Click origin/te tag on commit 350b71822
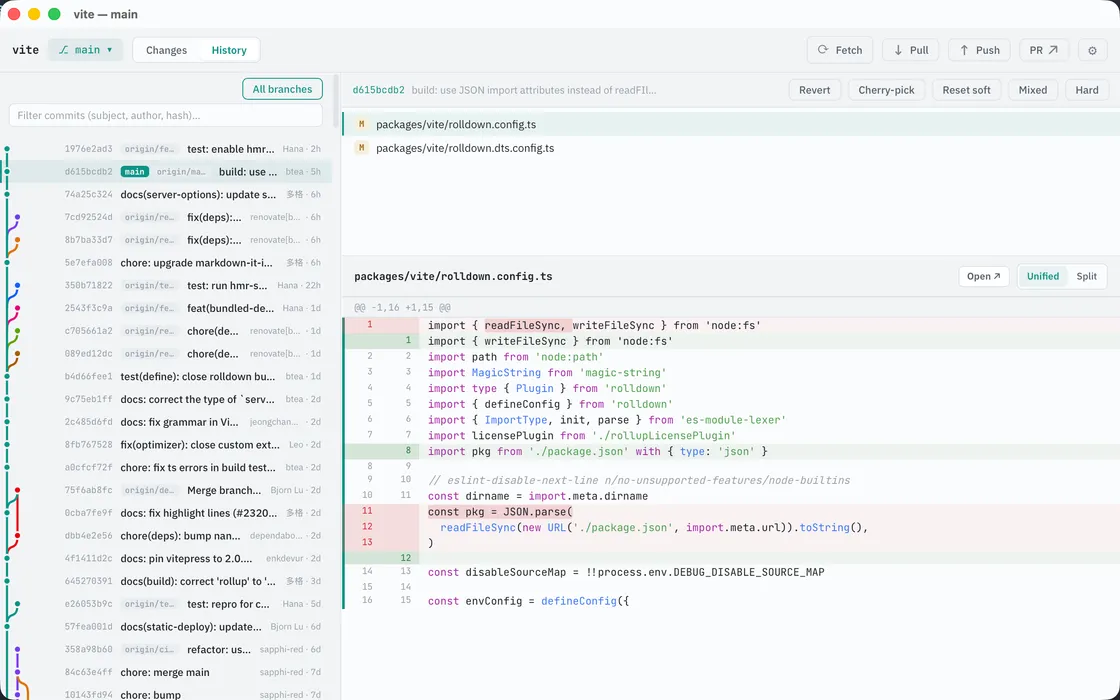Screen dimensions: 1120x700 click(x=149, y=285)
